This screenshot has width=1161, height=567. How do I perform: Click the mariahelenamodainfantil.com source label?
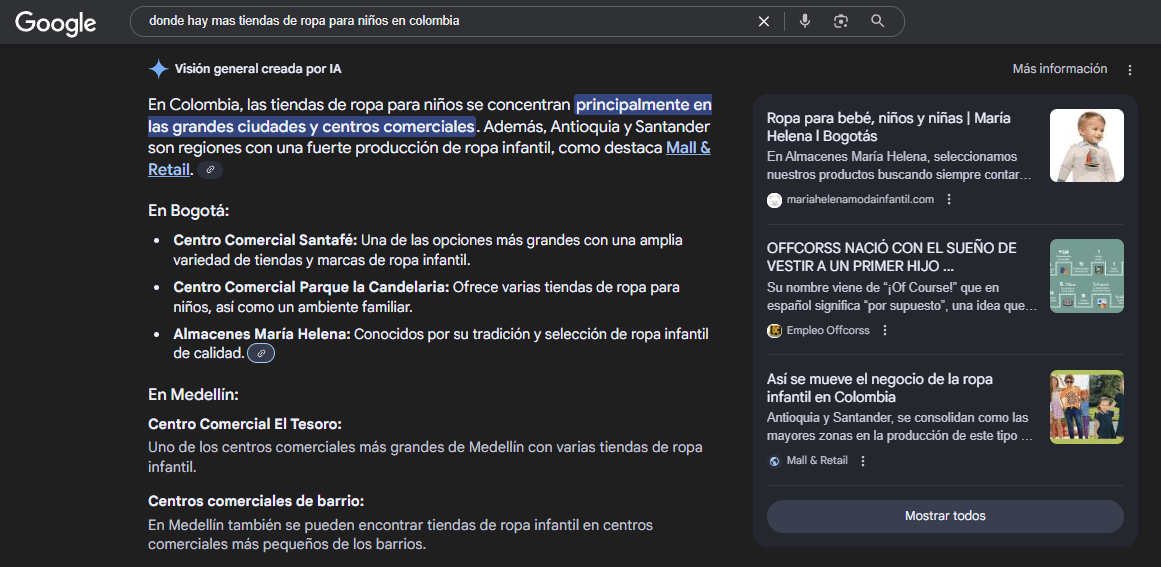[x=860, y=199]
